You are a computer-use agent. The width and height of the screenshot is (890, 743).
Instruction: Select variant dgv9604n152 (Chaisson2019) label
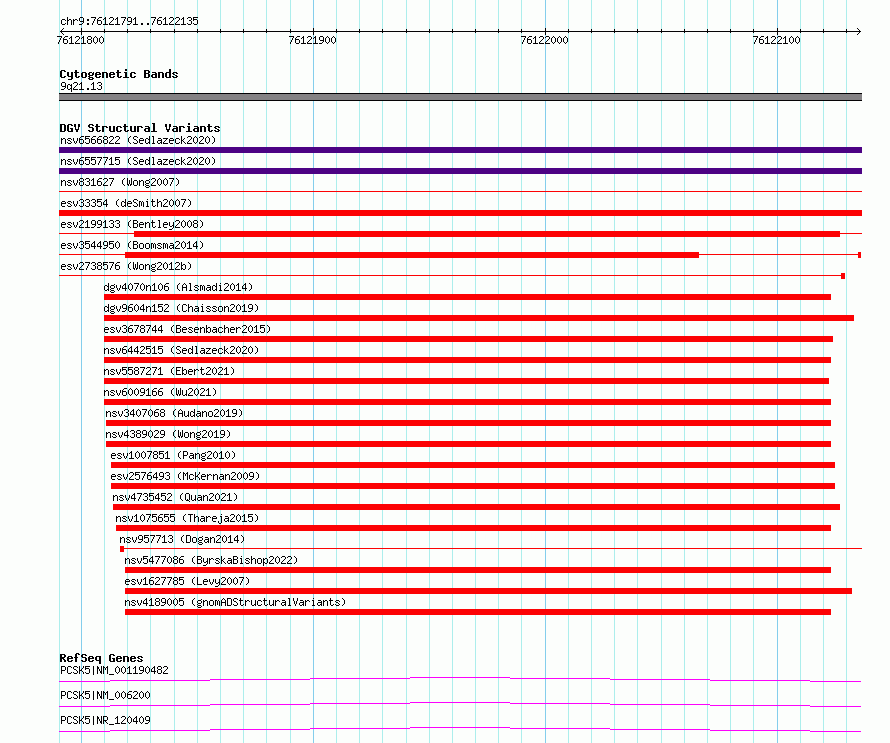(181, 308)
